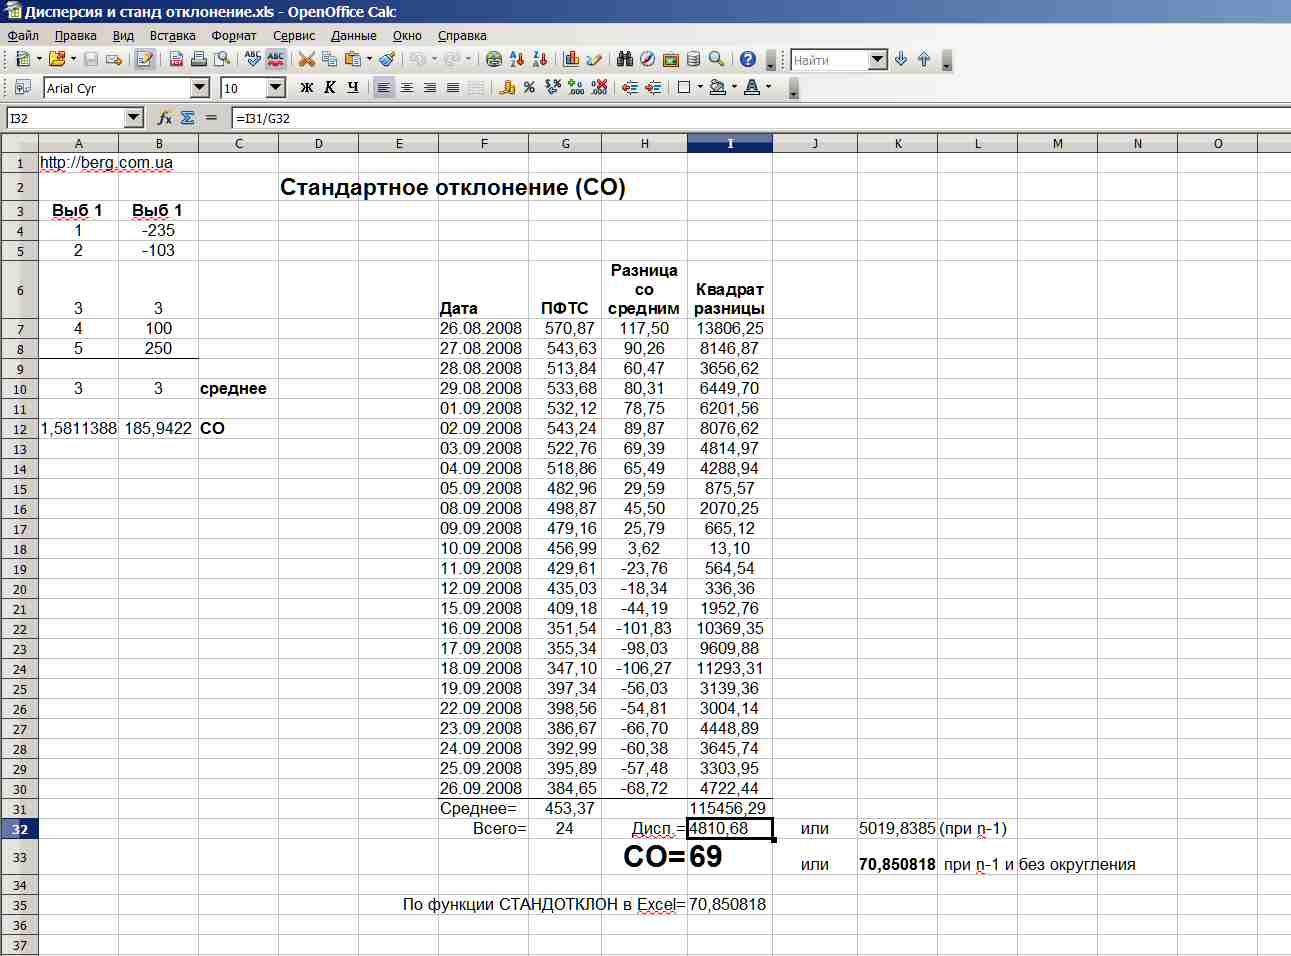Viewport: 1291px width, 956px height.
Task: Click the Function Wizard button
Action: [165, 118]
